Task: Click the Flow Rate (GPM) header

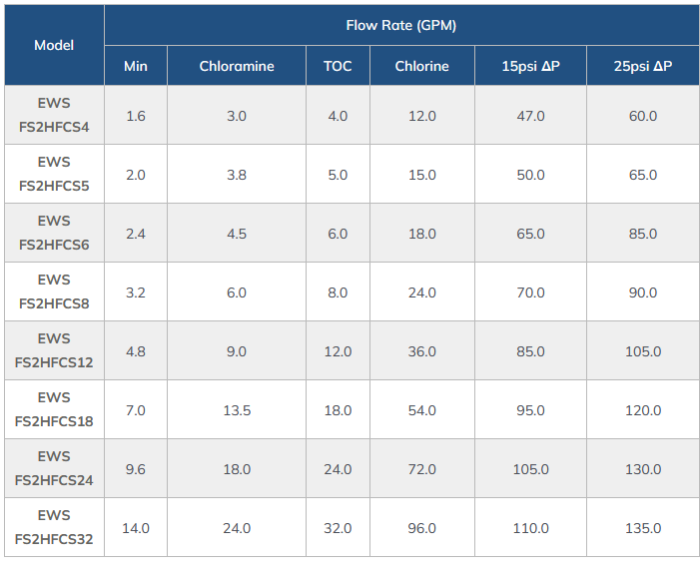Action: 401,26
